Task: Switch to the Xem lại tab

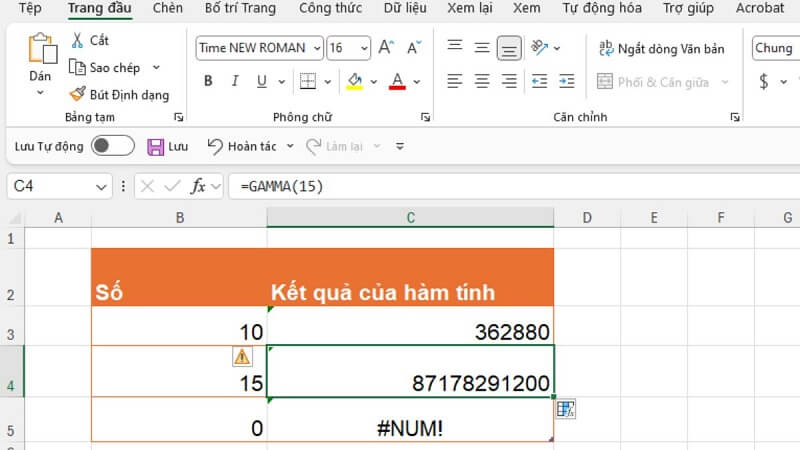Action: click(x=469, y=8)
